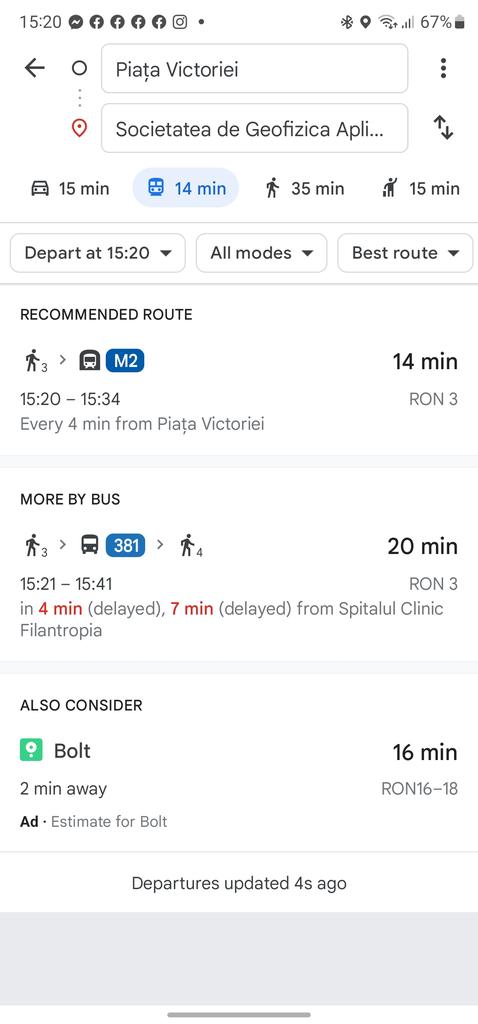Screen dimensions: 478x1024
Task: Tap the 381 bus line badge
Action: point(125,545)
